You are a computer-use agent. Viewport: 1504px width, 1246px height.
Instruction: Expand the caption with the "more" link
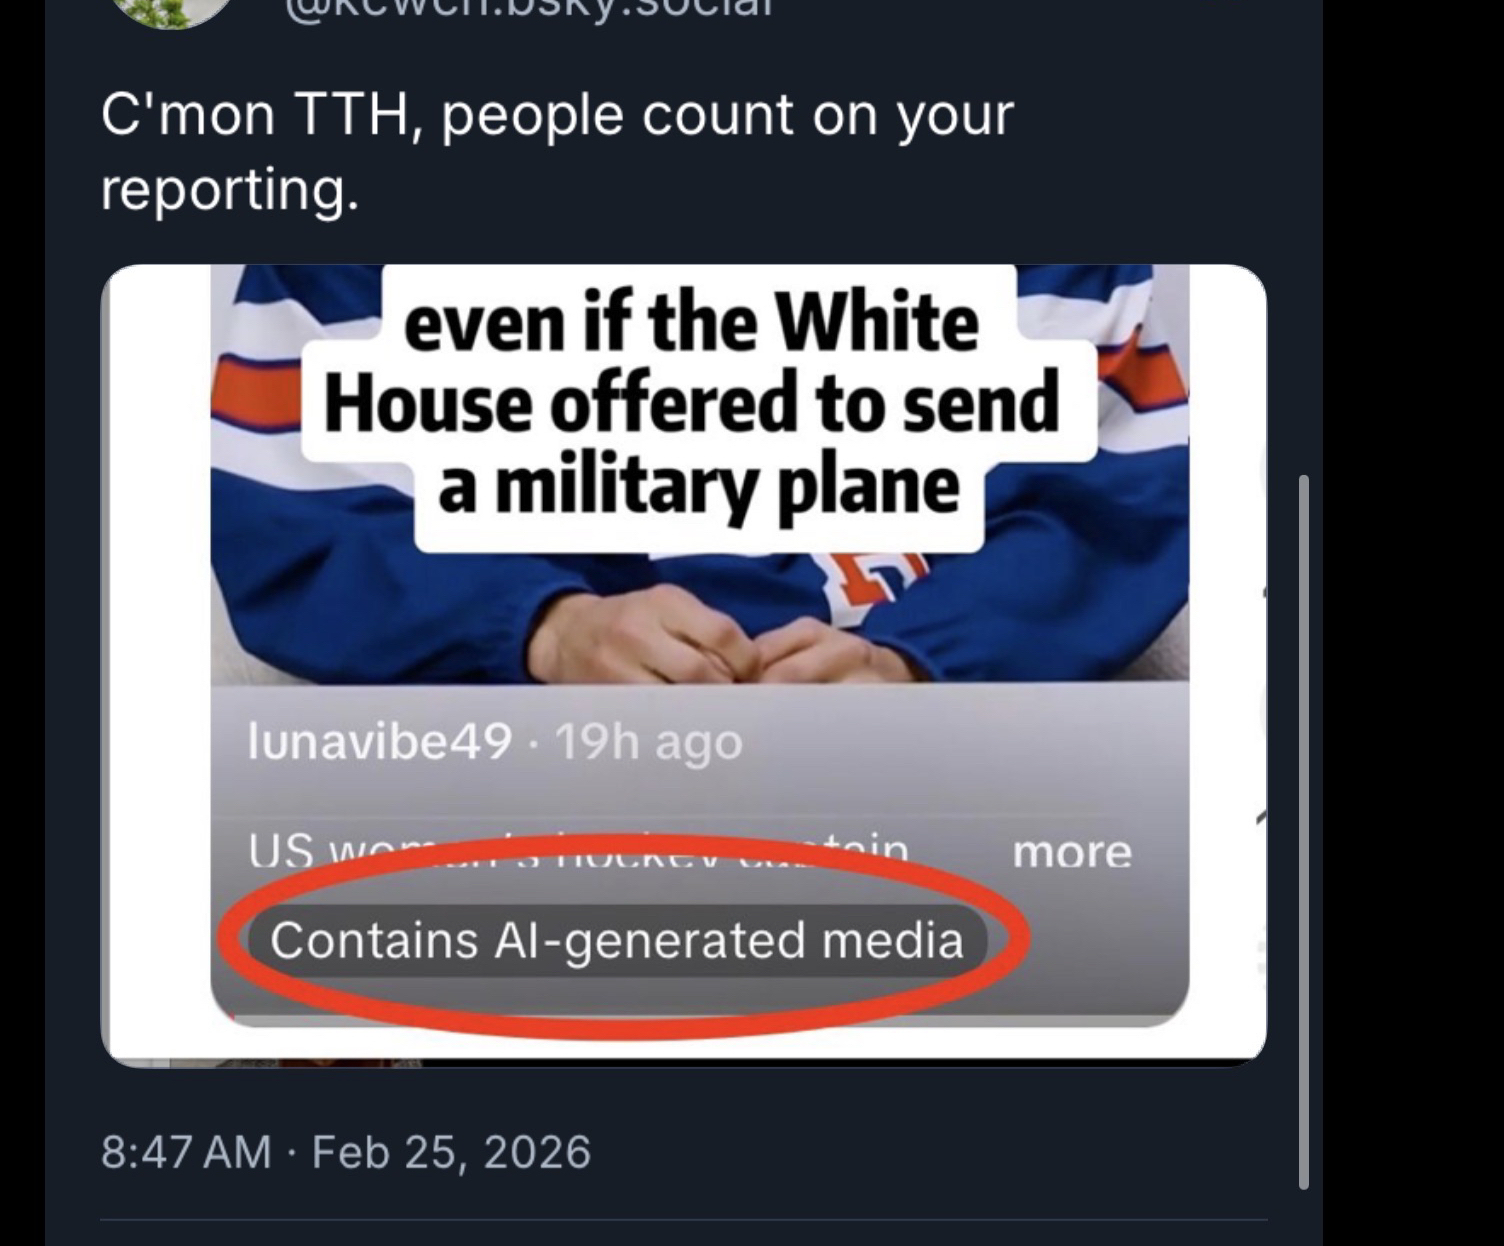point(1071,852)
